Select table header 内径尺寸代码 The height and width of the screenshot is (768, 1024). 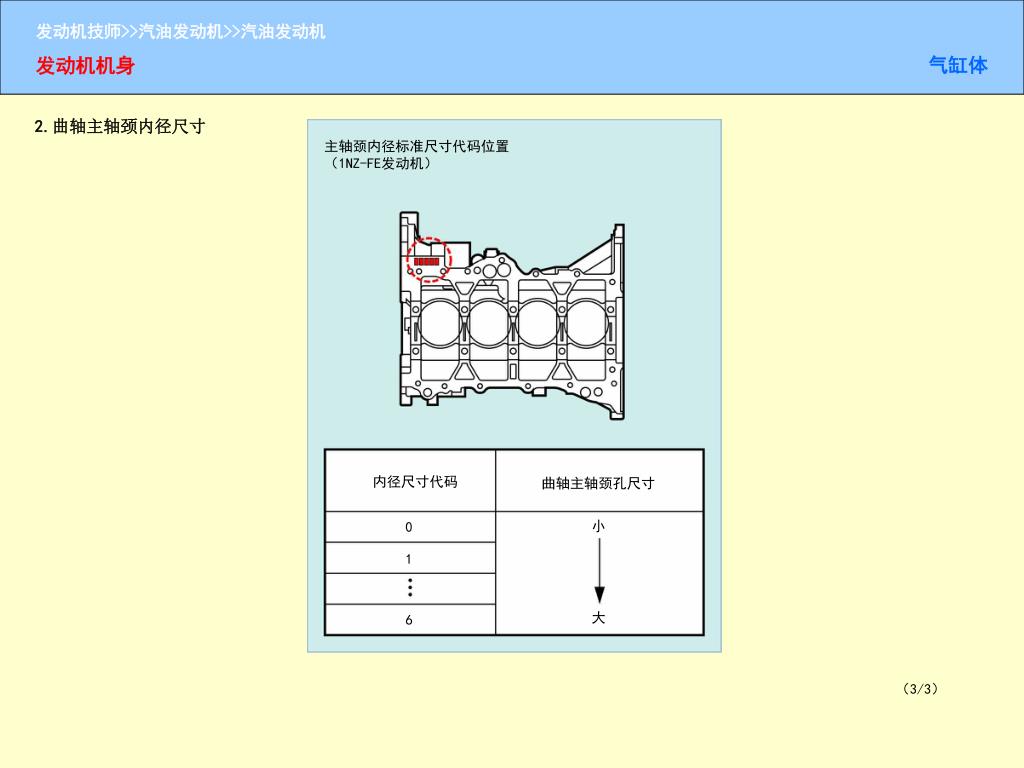pos(415,482)
